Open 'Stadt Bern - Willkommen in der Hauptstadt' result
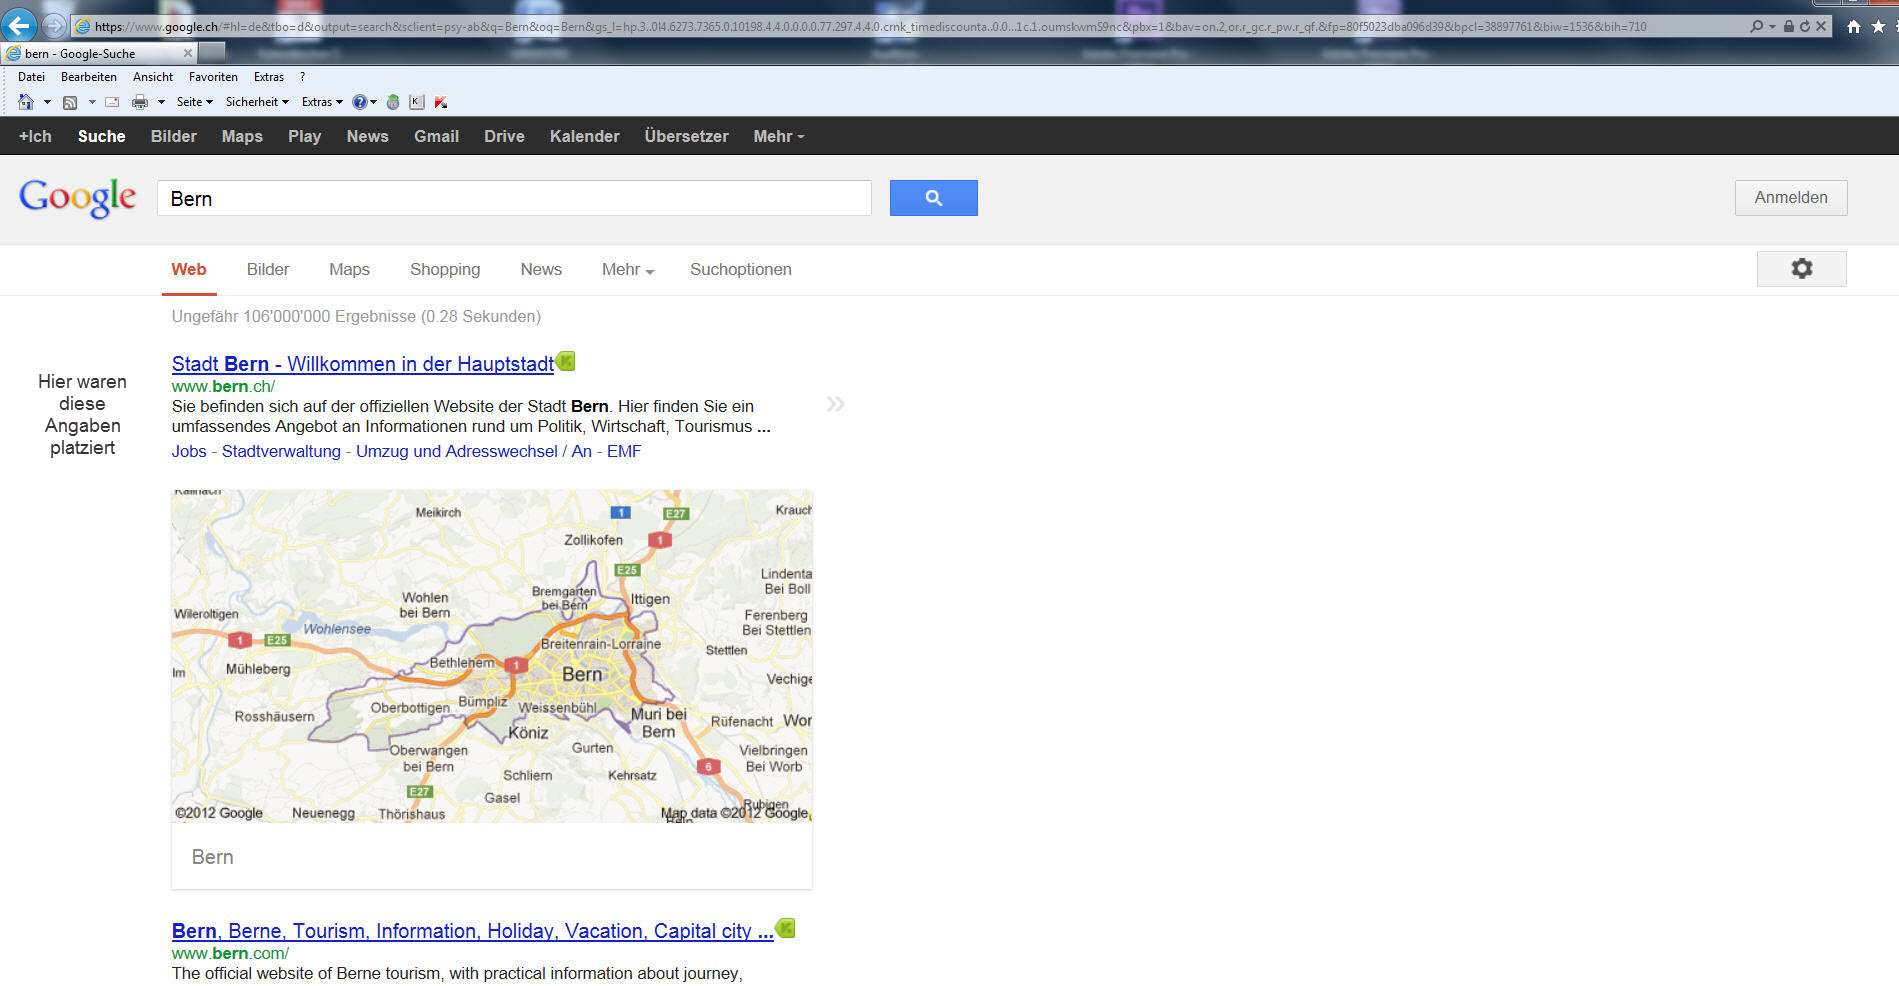Image resolution: width=1899 pixels, height=986 pixels. pos(363,364)
